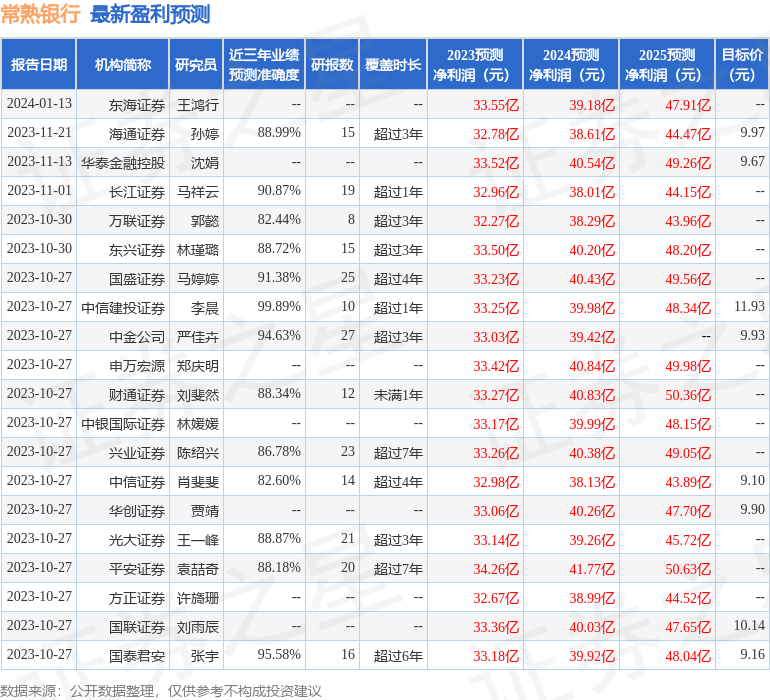
Task: Click 2024 forecast value 40.54亿
Action: pyautogui.click(x=592, y=163)
